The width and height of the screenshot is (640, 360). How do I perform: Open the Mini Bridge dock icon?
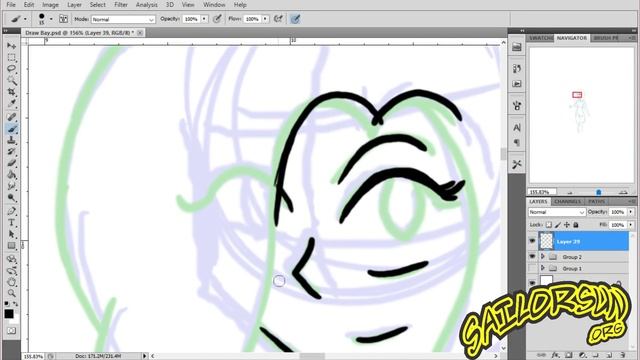tap(517, 47)
